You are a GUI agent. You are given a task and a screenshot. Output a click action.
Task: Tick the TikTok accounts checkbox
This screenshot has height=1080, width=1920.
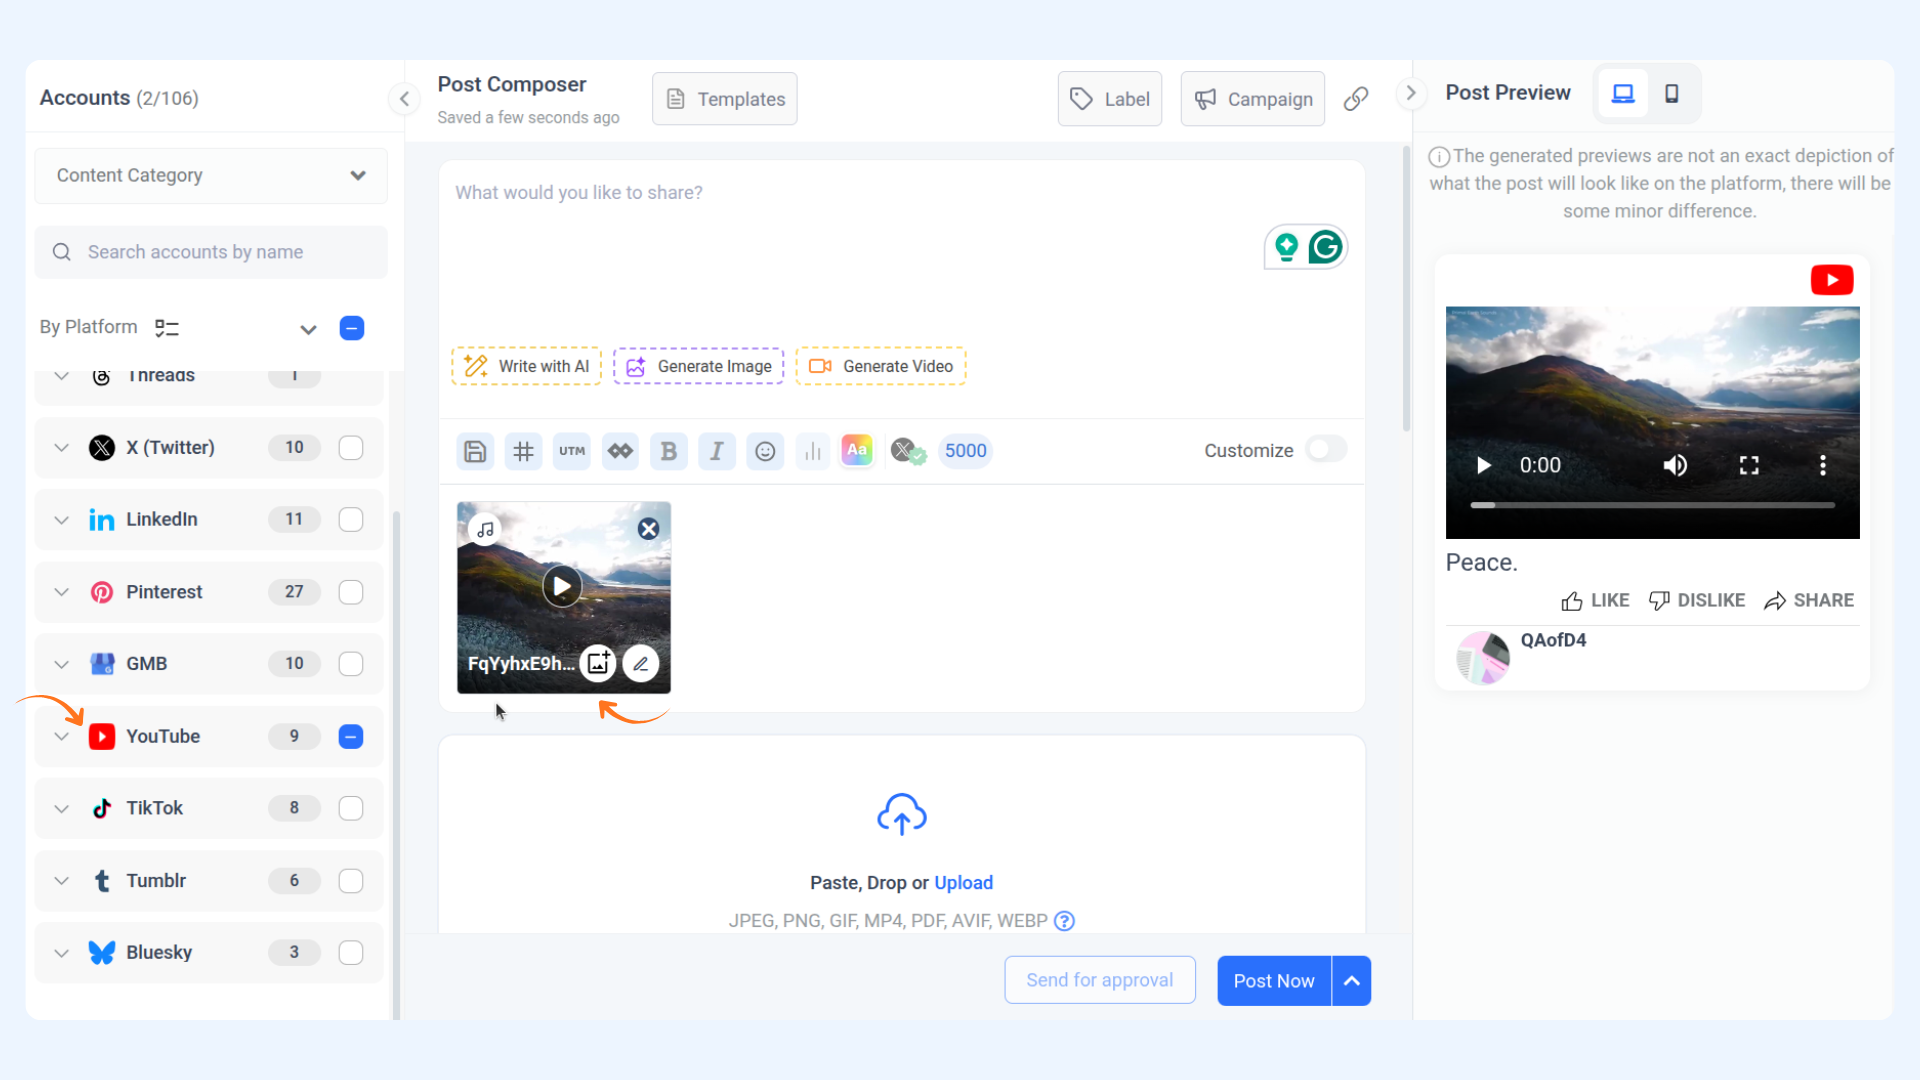(x=351, y=808)
